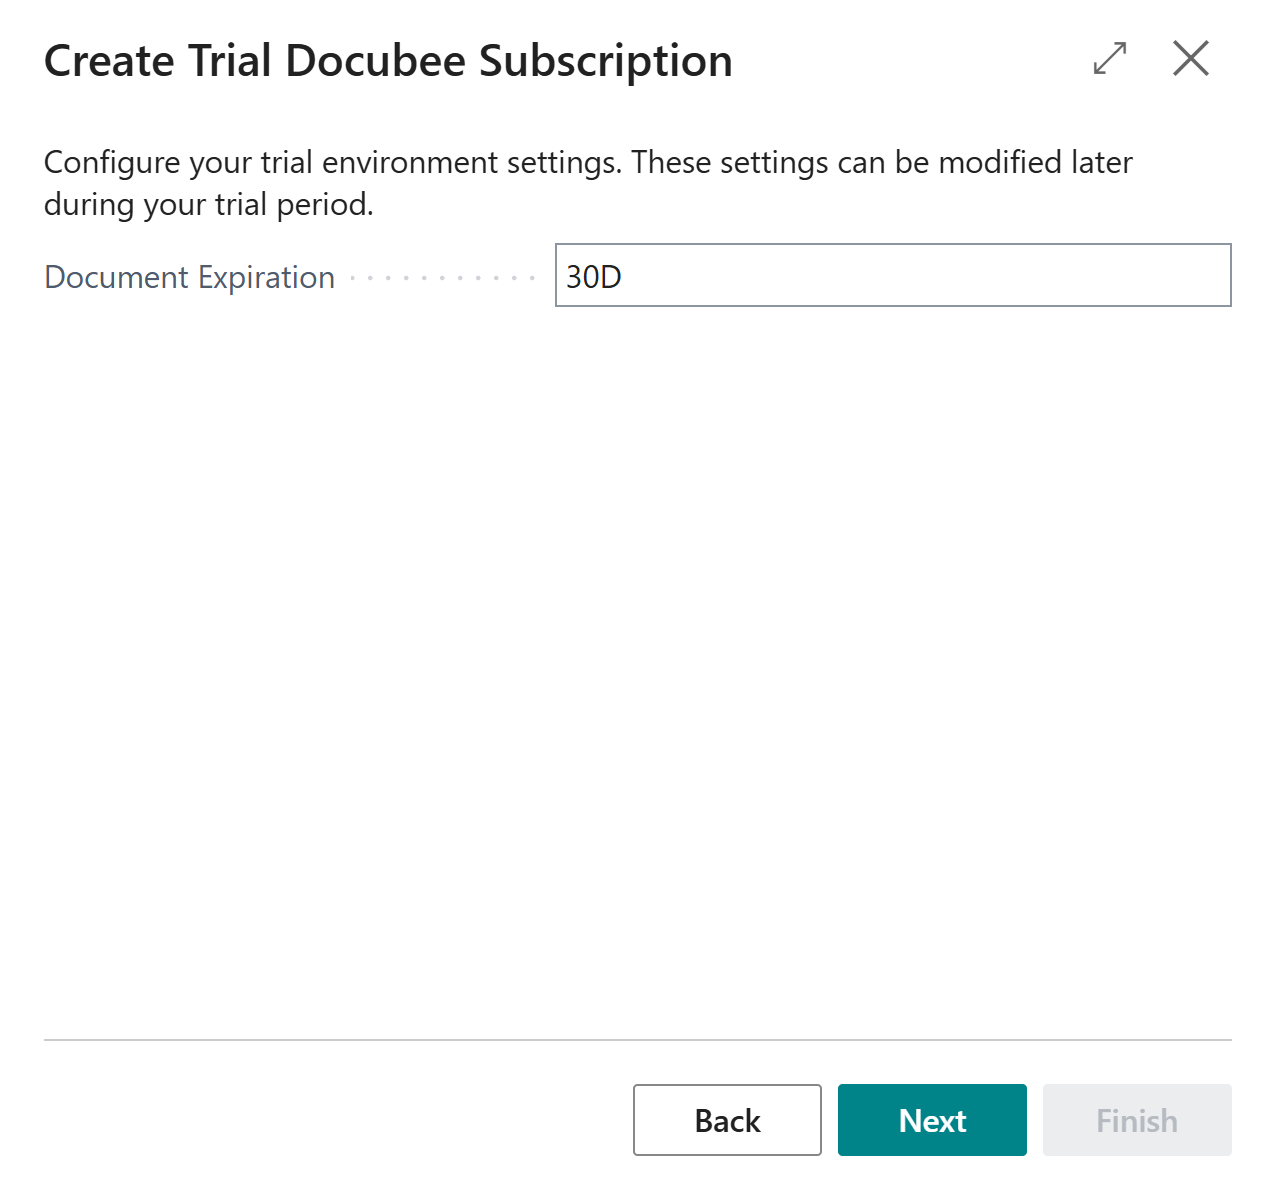Close the Create Trial Docubee Subscription dialog
The width and height of the screenshot is (1269, 1192).
pos(1191,58)
